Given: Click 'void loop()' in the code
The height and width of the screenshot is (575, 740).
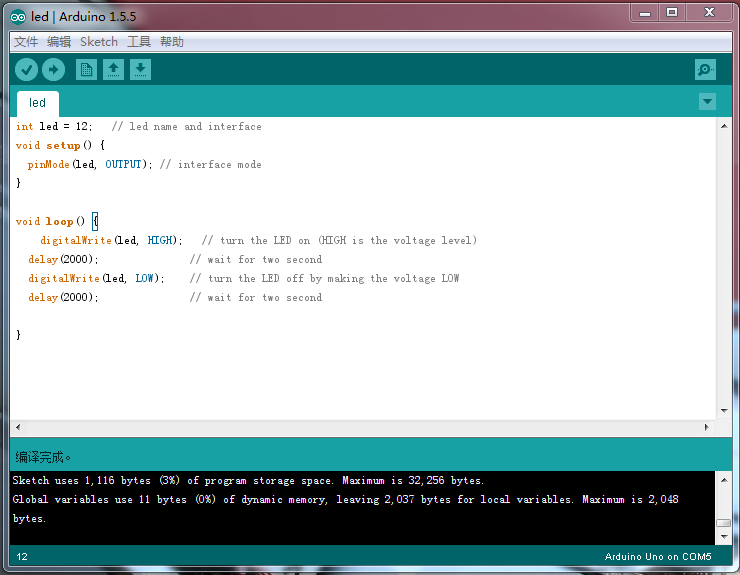Looking at the screenshot, I should click(x=50, y=221).
